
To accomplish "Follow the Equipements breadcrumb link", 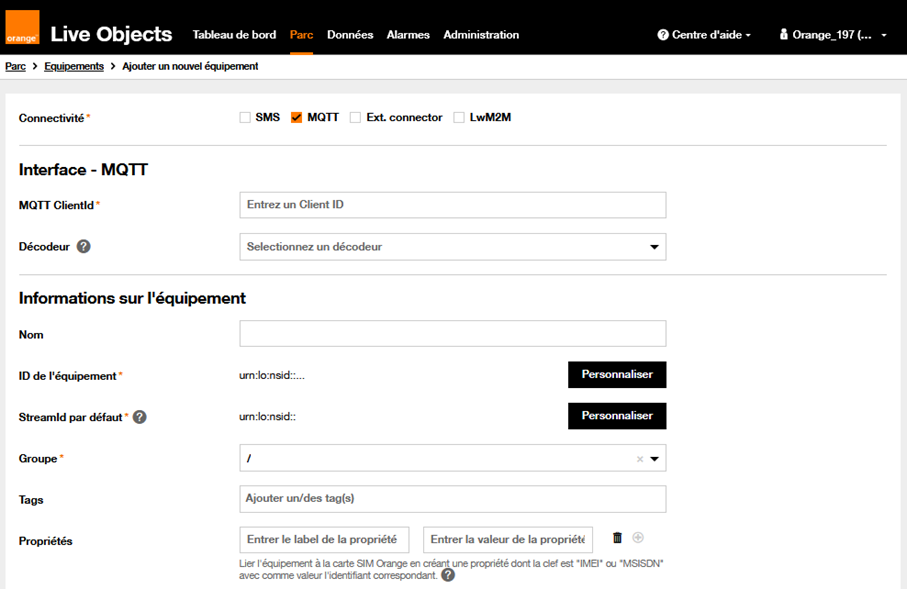I will coord(74,66).
